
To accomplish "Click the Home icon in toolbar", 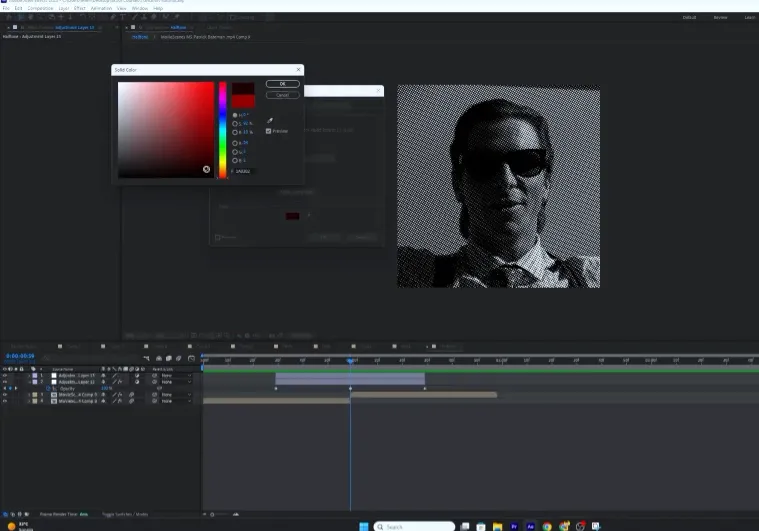I will point(9,17).
